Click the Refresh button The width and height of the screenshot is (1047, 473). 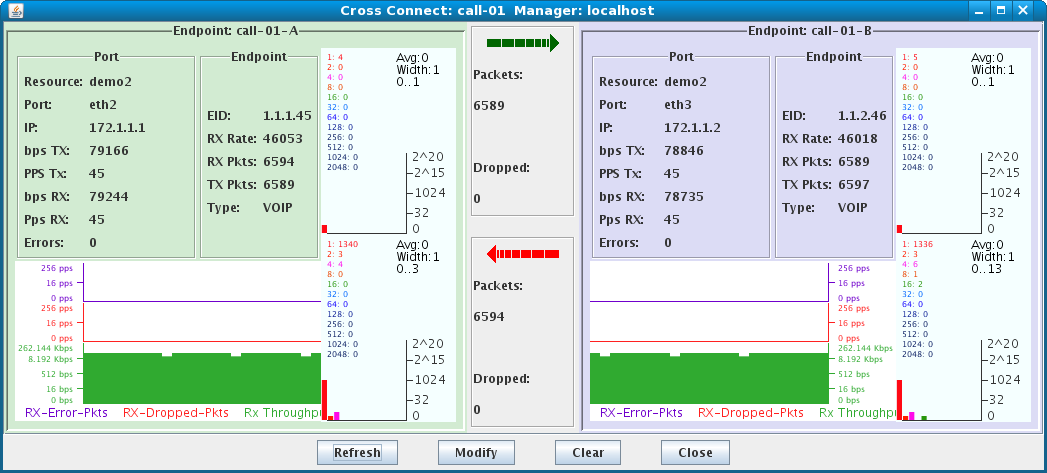(357, 452)
